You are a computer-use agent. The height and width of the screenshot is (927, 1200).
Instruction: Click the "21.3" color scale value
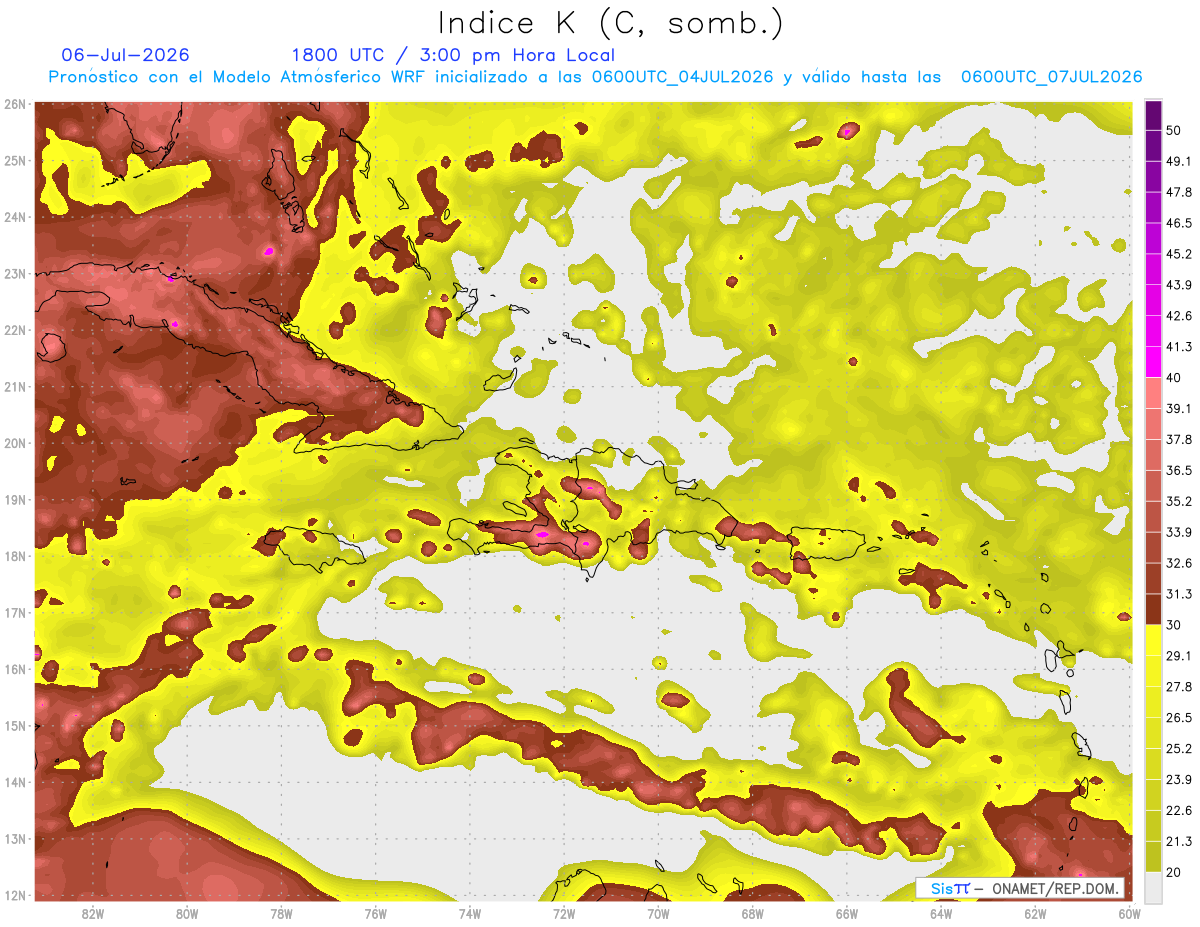point(1178,841)
